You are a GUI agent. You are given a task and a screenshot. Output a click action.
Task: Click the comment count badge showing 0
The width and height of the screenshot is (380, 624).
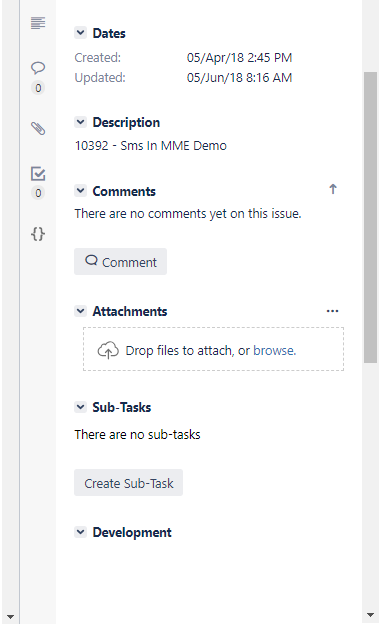pos(38,88)
